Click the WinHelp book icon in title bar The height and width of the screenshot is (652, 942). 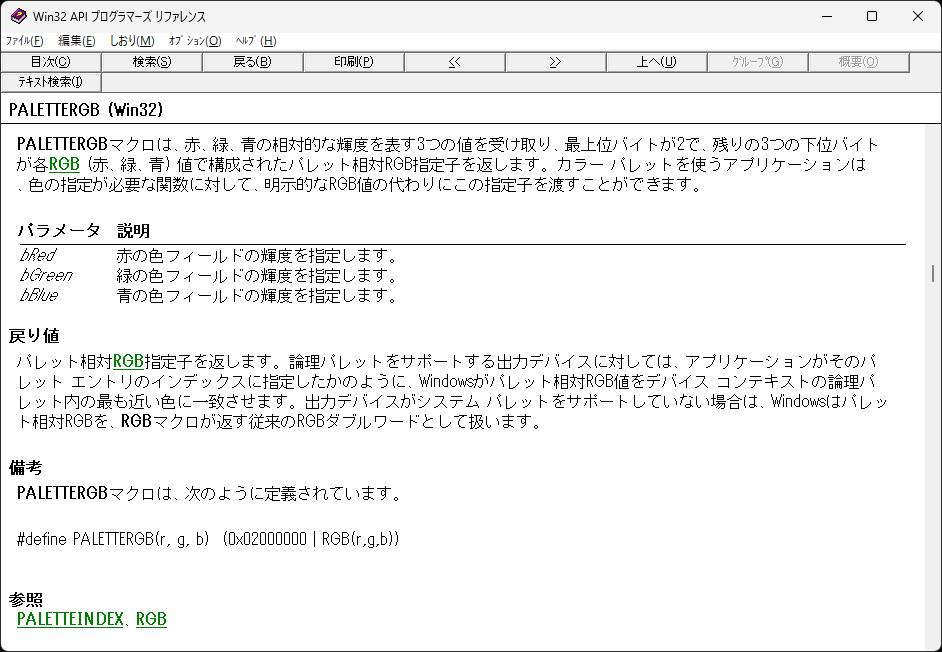18,16
